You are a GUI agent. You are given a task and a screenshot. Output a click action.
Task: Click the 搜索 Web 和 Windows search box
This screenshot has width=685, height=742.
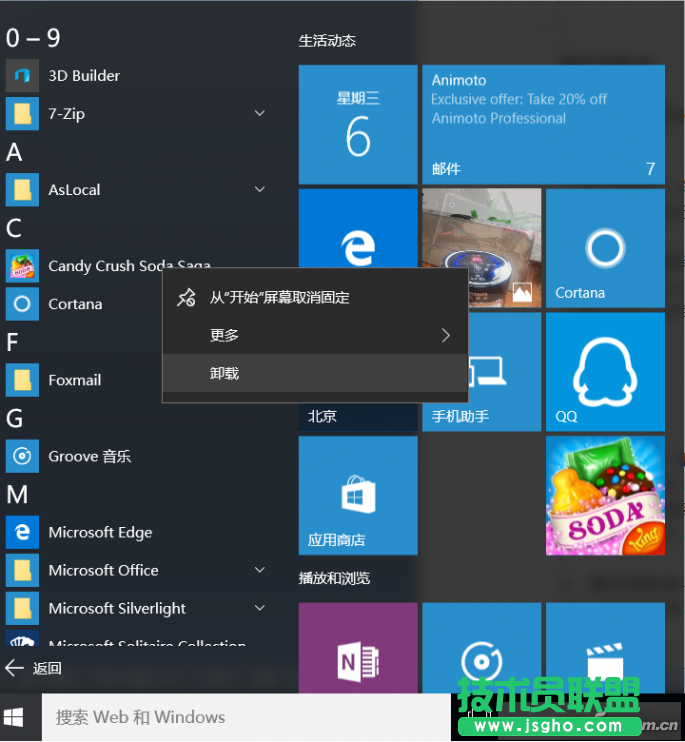[240, 717]
